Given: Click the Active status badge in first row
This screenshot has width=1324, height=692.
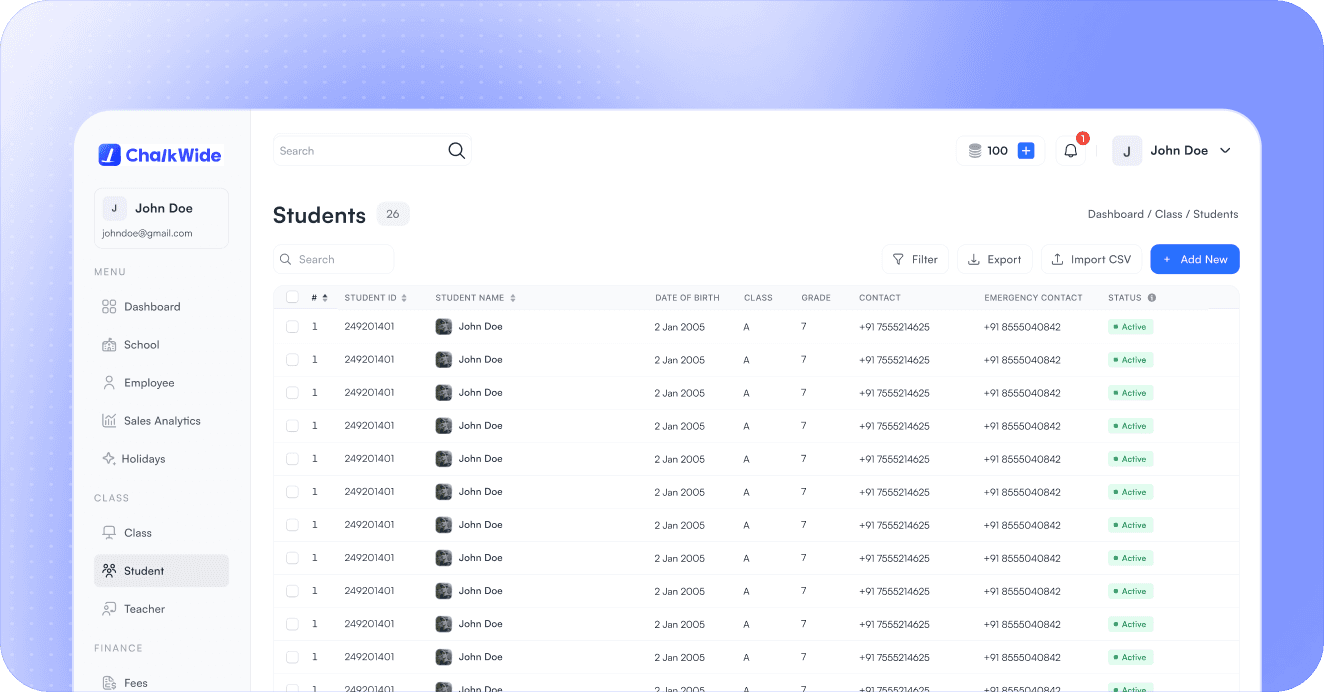Looking at the screenshot, I should (1130, 327).
